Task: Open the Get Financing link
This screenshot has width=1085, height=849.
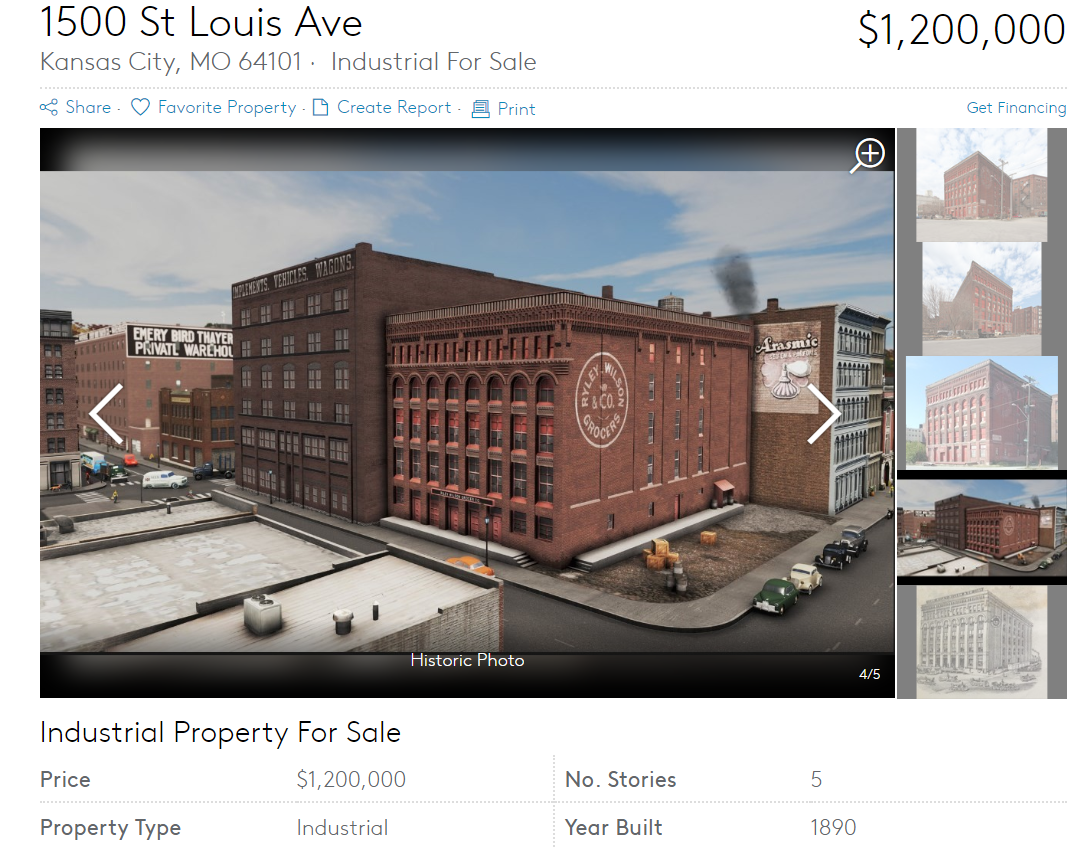Action: (x=1016, y=107)
